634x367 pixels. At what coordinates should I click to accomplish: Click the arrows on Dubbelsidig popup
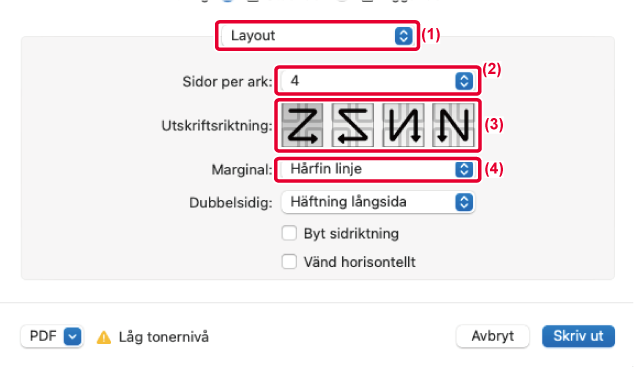click(464, 202)
